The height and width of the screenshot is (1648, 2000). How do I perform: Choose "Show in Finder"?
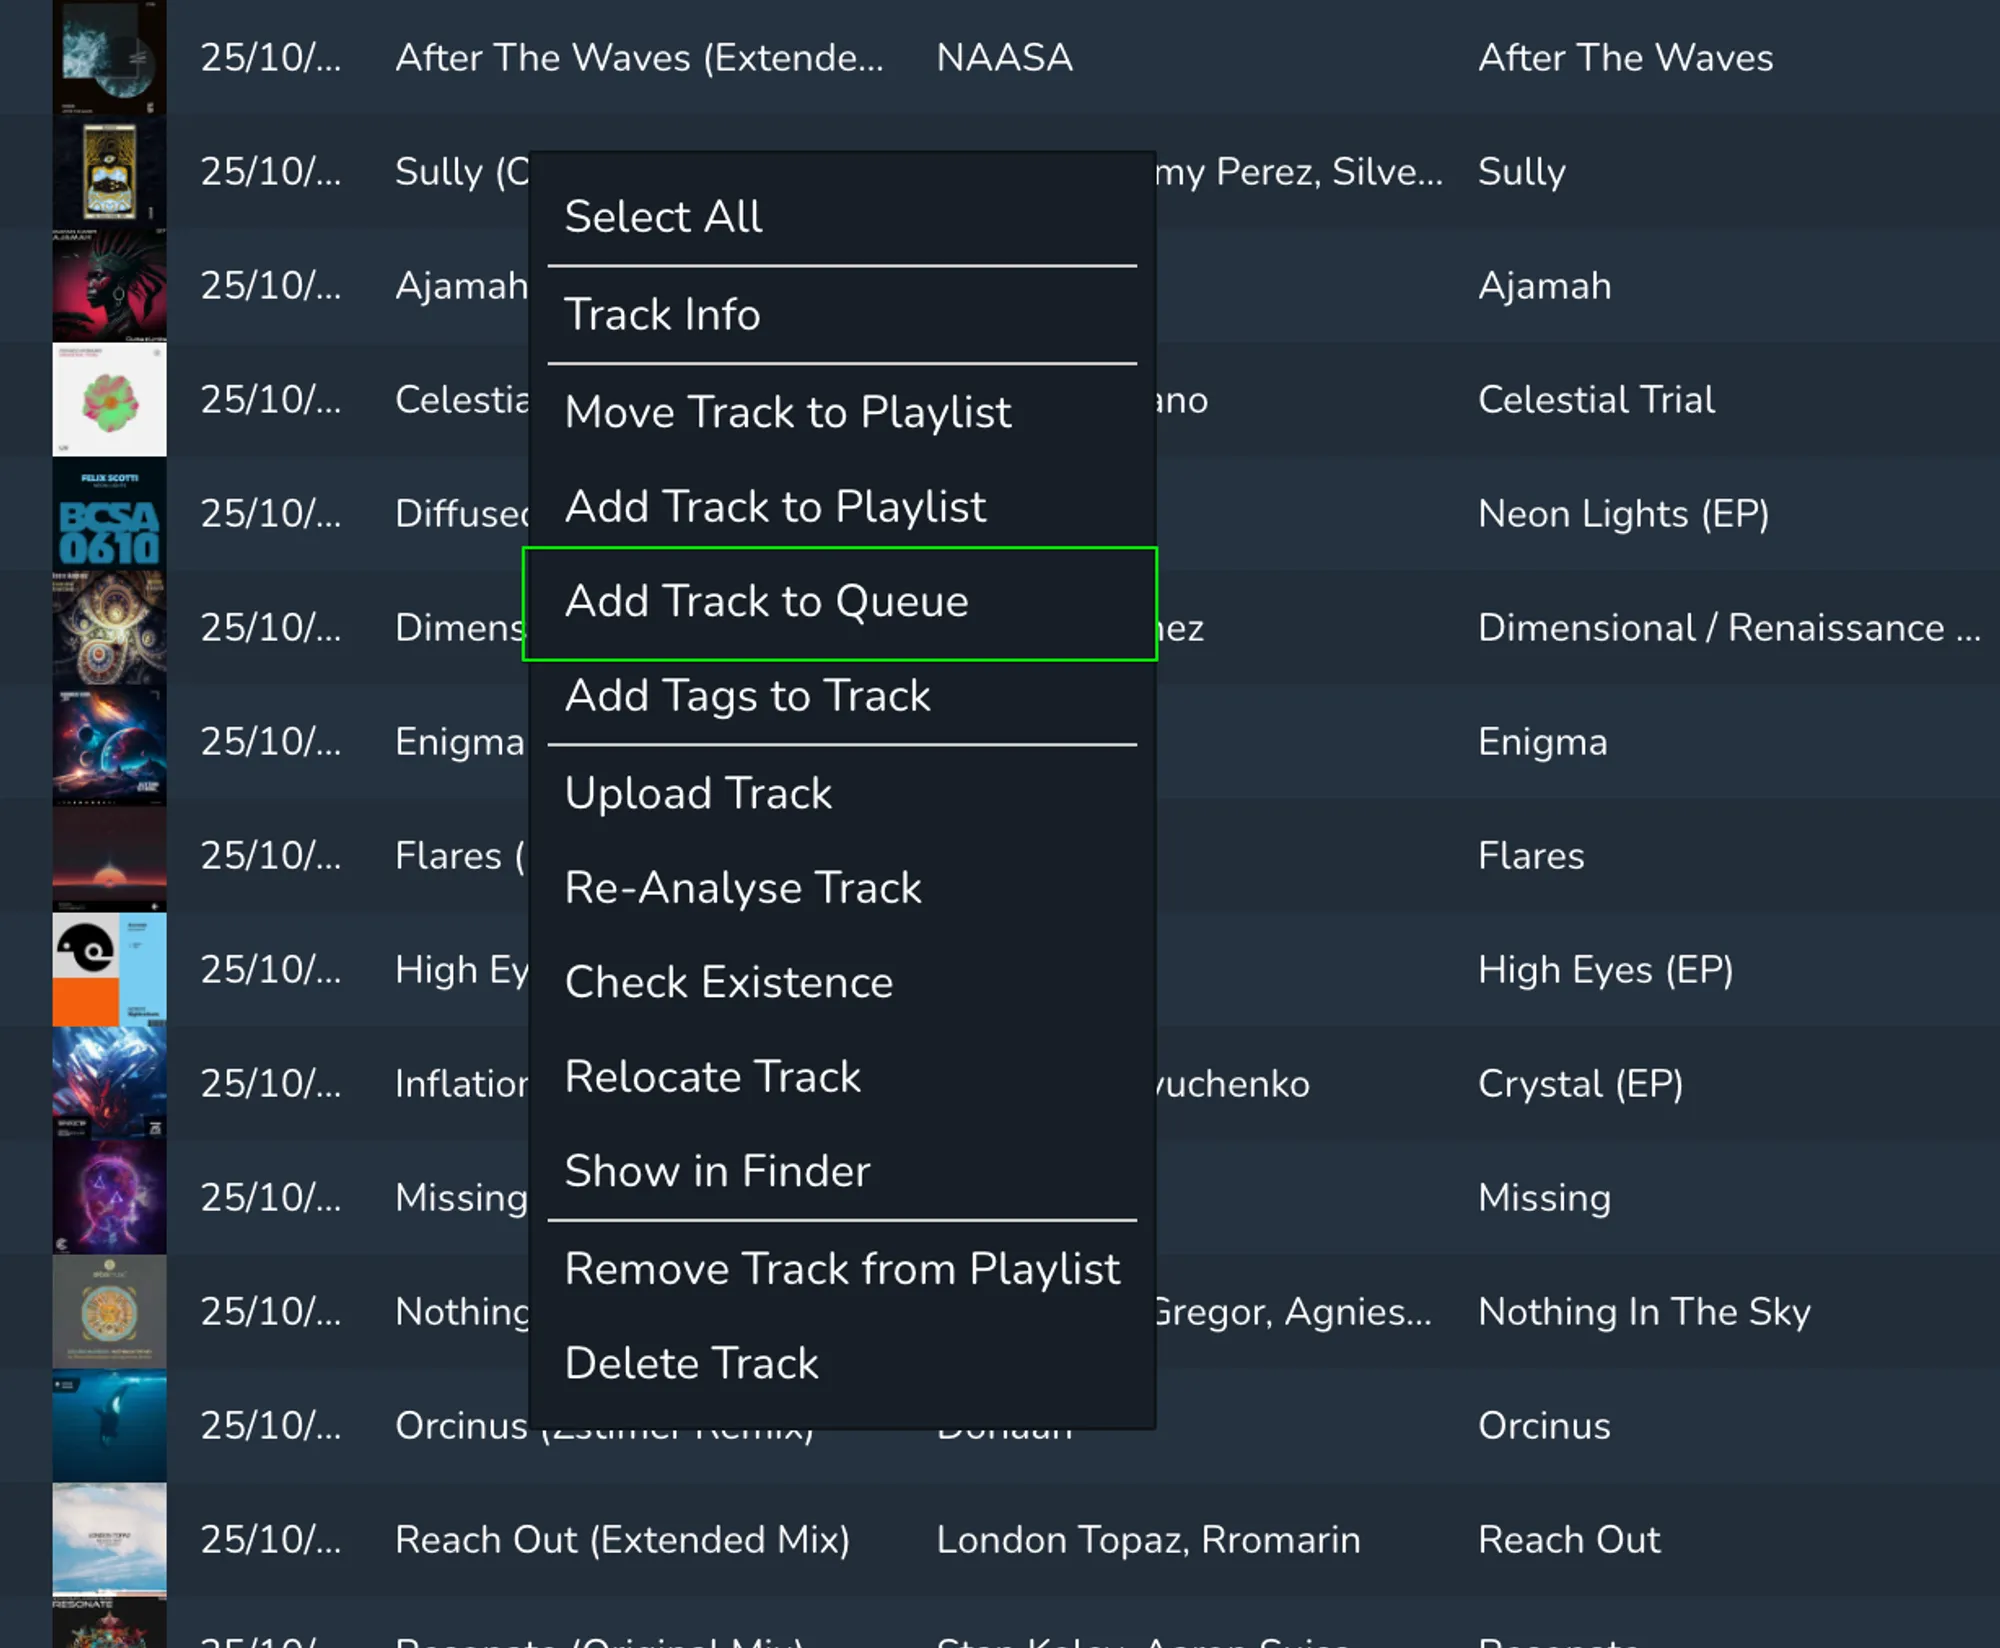(x=717, y=1170)
